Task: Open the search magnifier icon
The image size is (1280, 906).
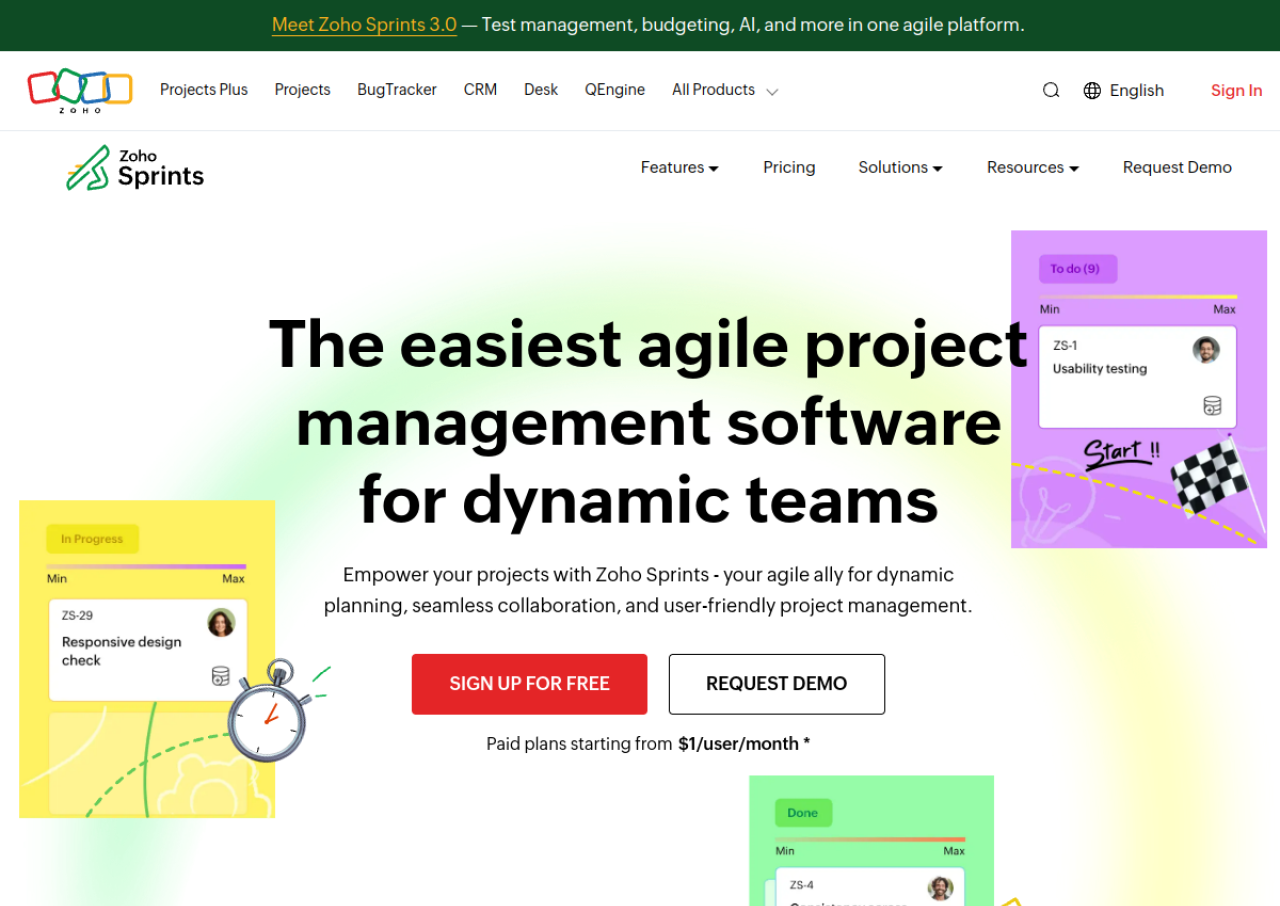Action: (1051, 90)
